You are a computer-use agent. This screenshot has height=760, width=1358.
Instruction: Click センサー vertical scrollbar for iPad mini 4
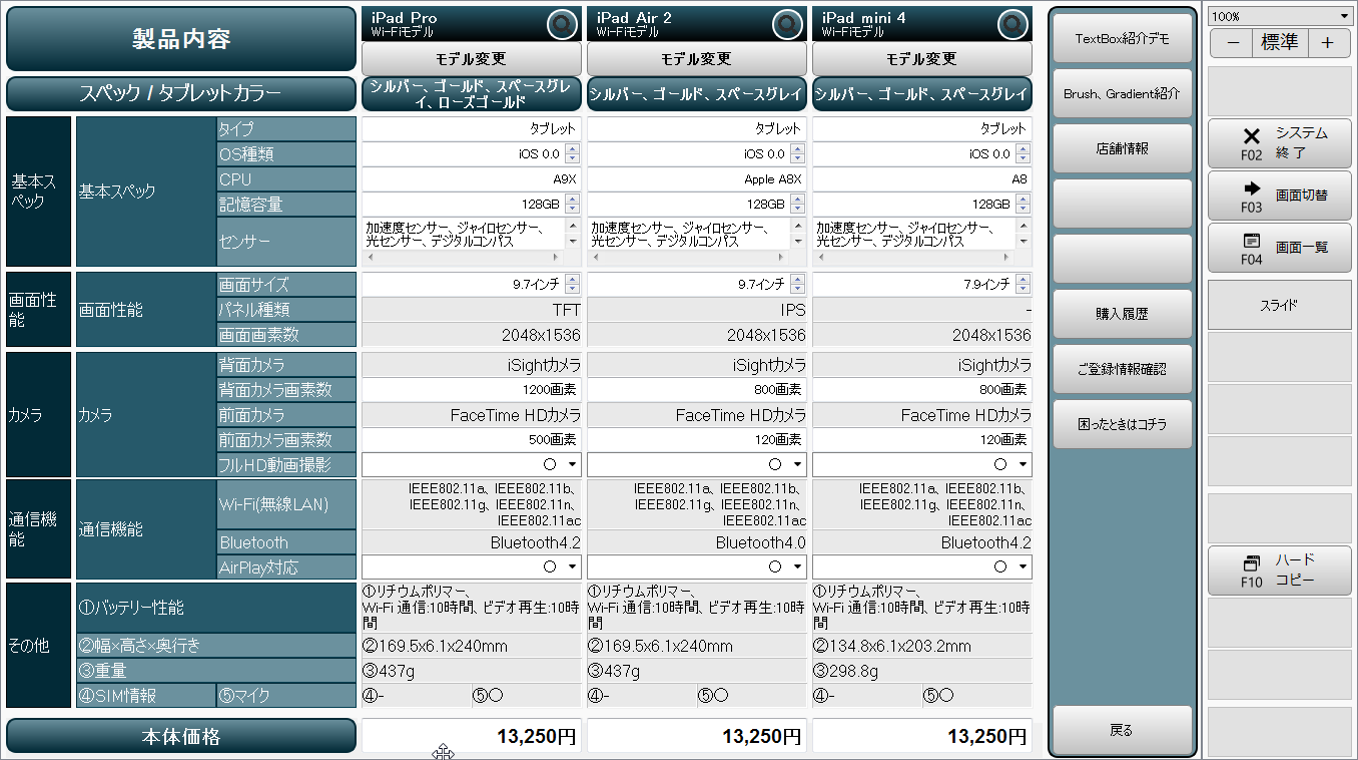point(1023,234)
